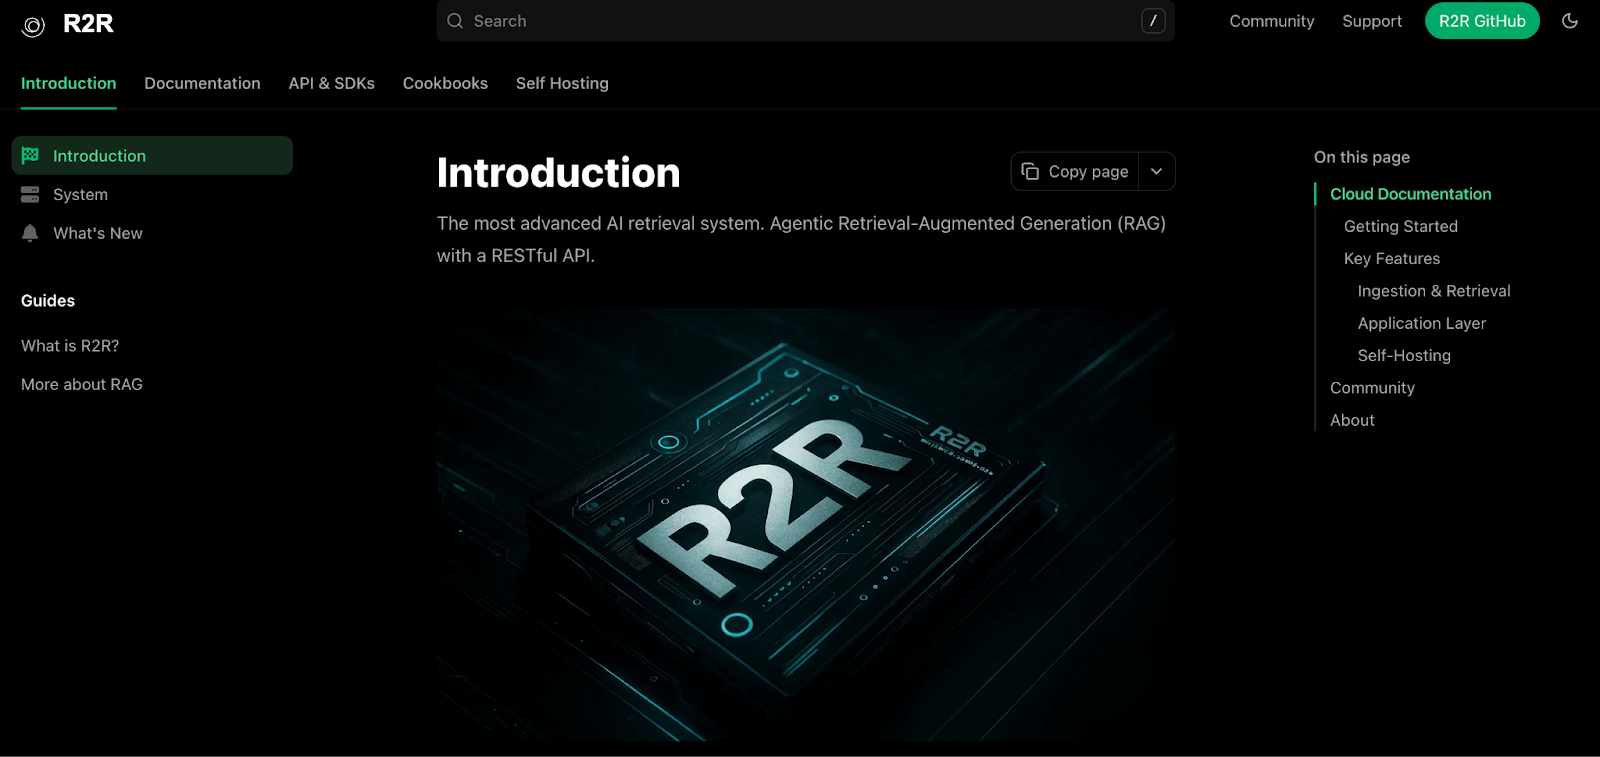Image resolution: width=1600 pixels, height=757 pixels.
Task: Click the copy icon in Copy page
Action: [1030, 172]
